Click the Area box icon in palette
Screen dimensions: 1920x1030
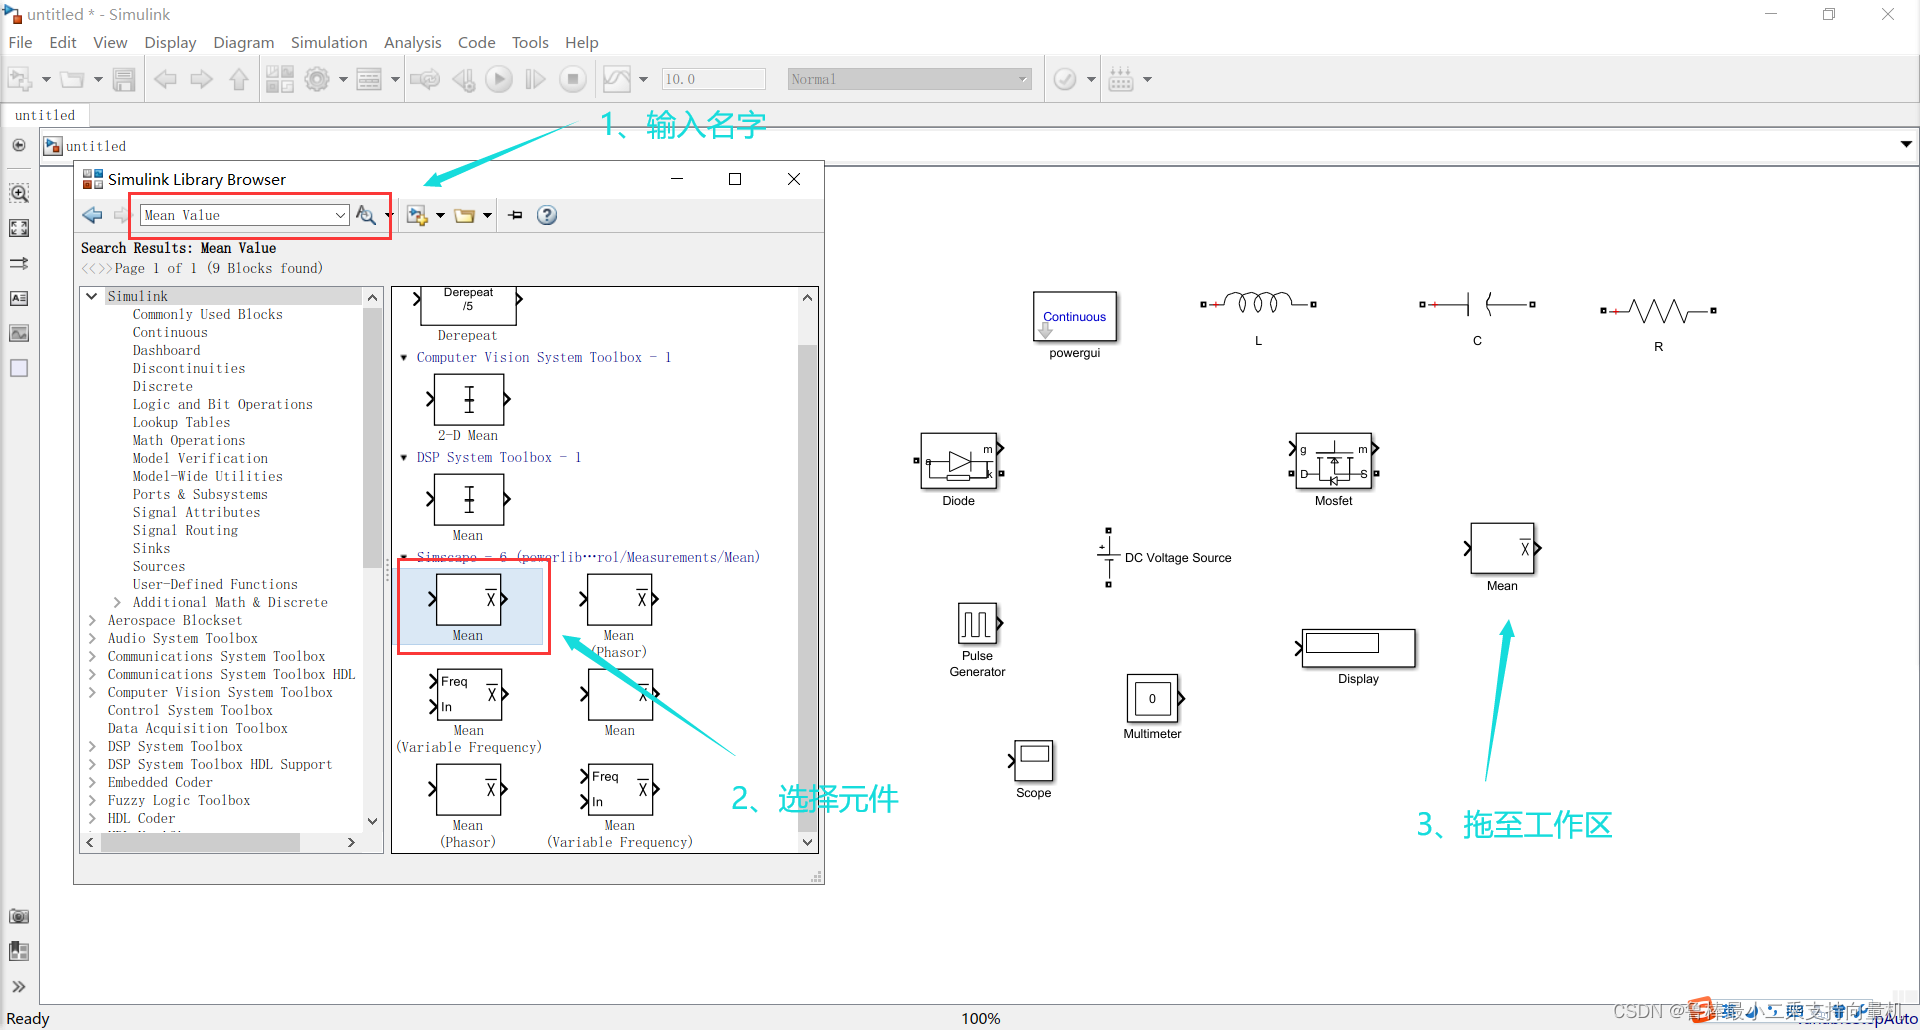[19, 368]
